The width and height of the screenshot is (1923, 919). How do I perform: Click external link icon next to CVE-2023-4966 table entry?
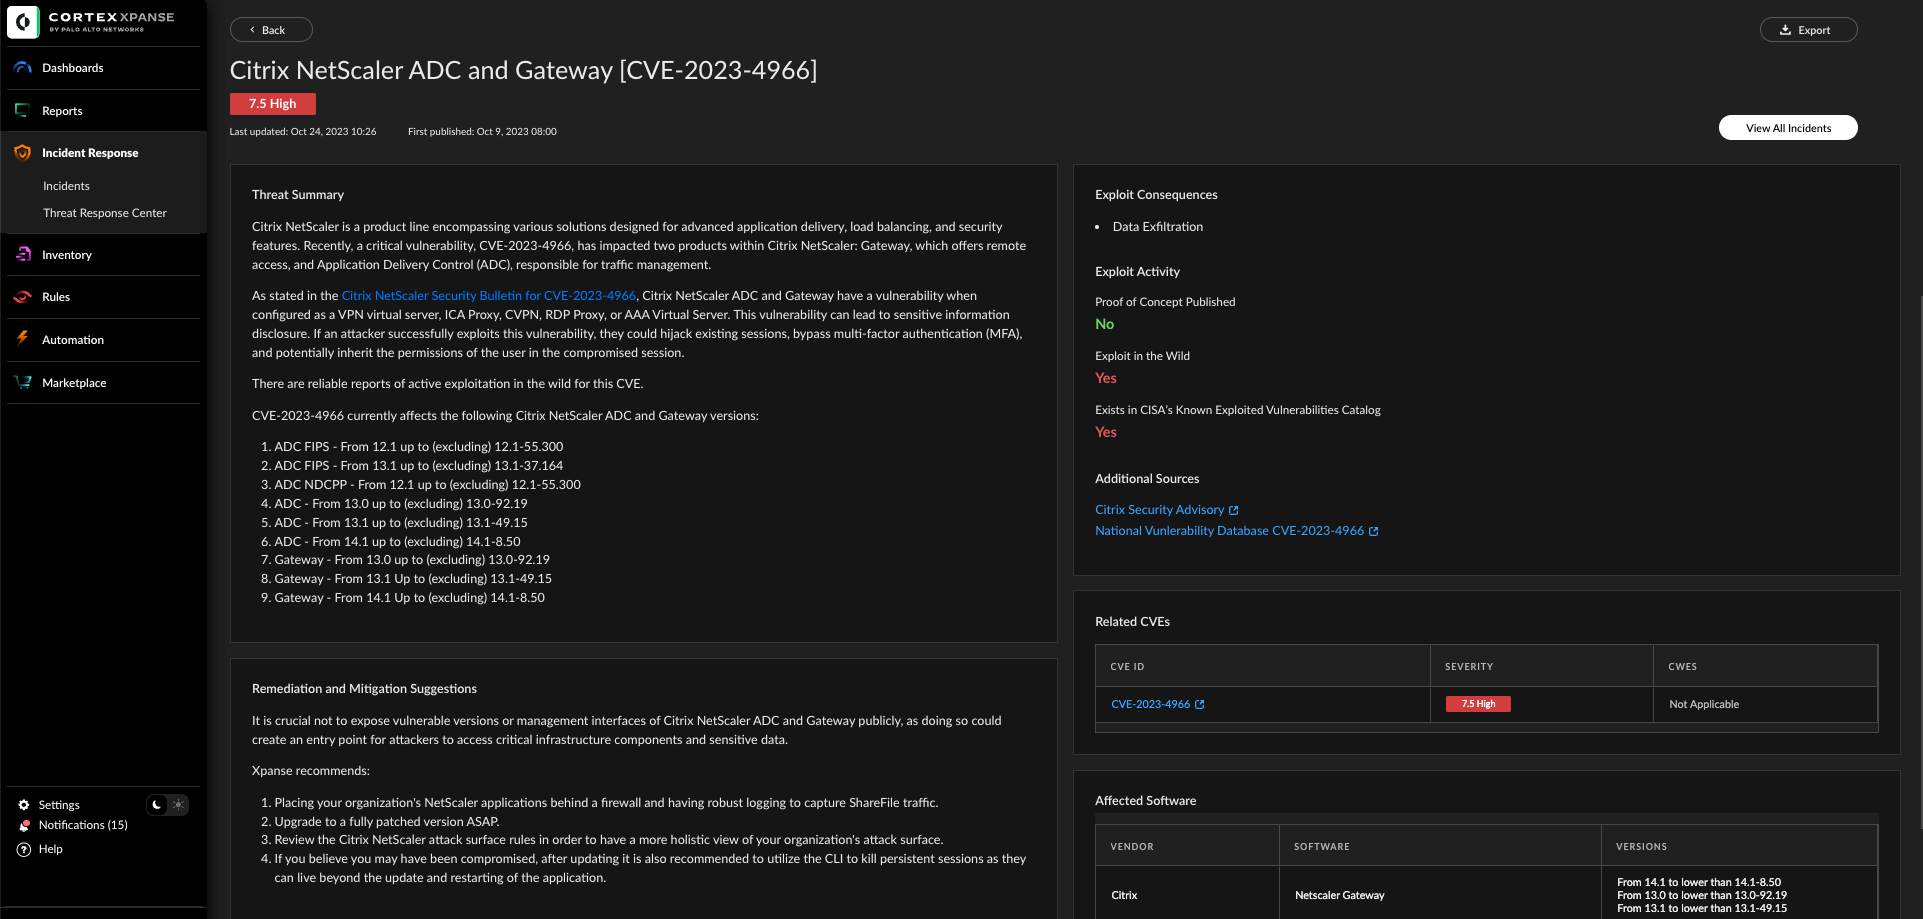[1199, 705]
